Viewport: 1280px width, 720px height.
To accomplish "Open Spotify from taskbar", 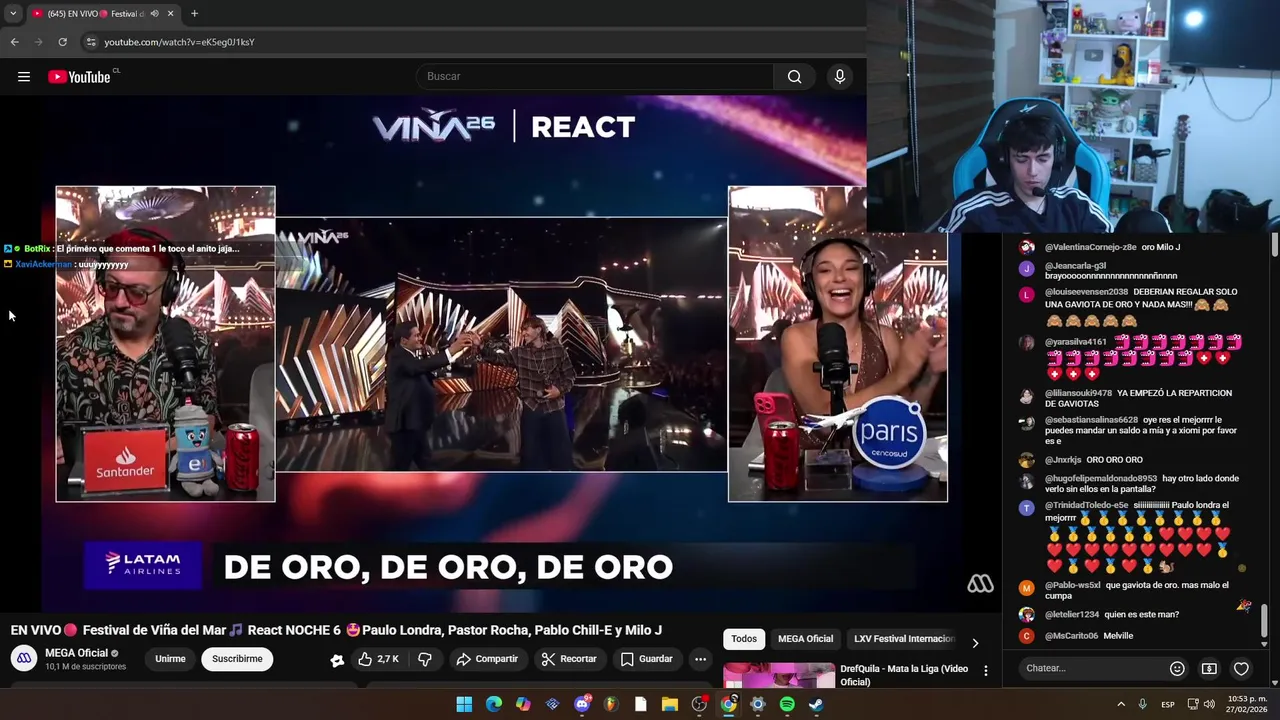I will pyautogui.click(x=787, y=704).
